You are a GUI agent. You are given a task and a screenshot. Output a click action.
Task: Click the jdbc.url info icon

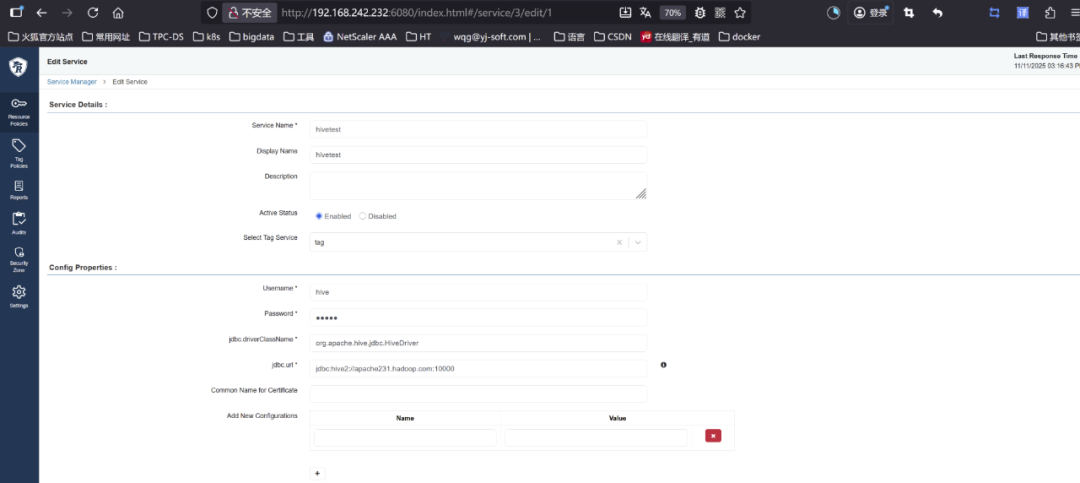663,364
